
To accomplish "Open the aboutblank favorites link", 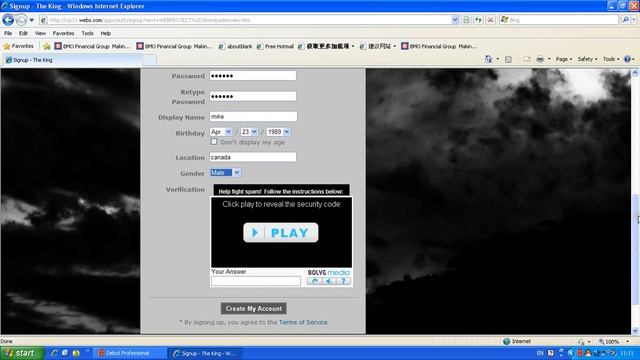I will [236, 46].
